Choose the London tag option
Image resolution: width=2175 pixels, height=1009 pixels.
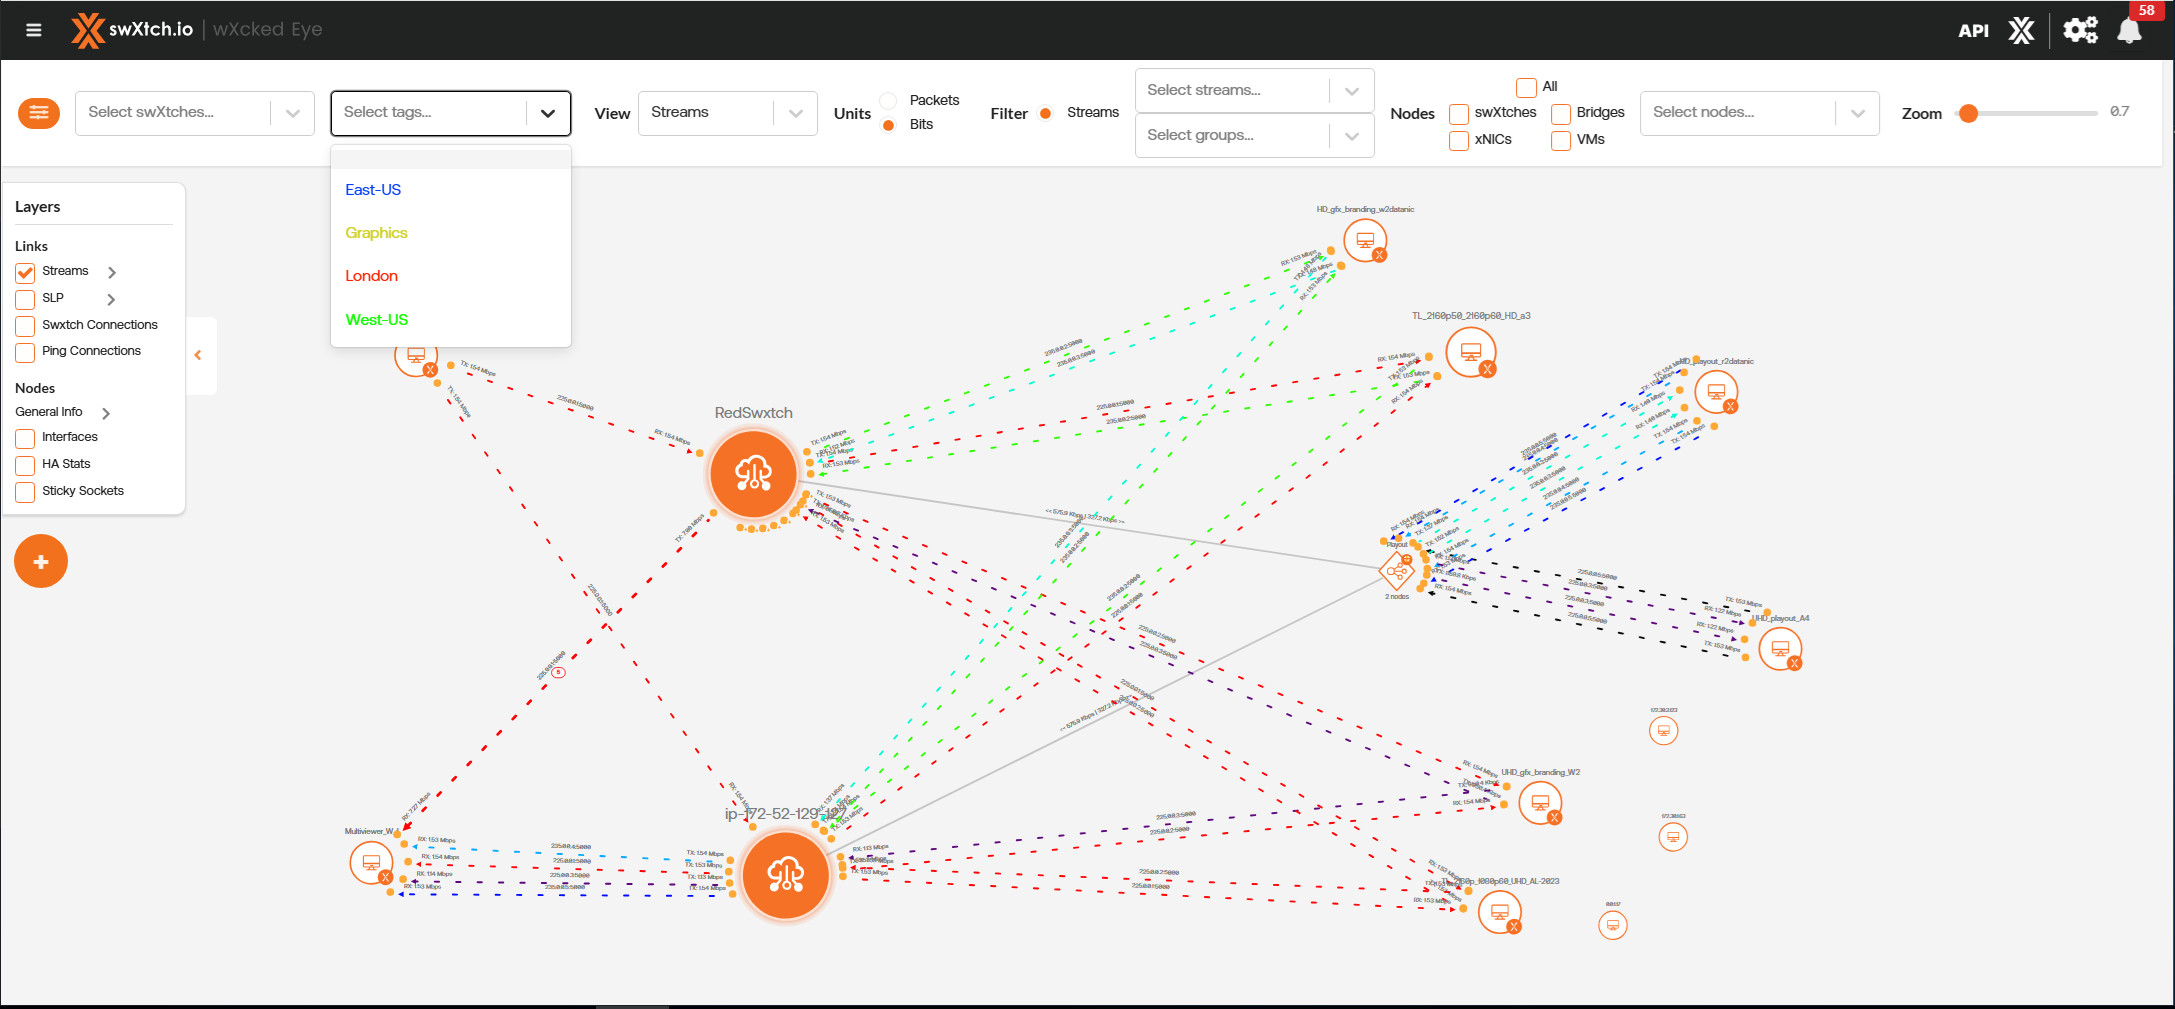[371, 276]
